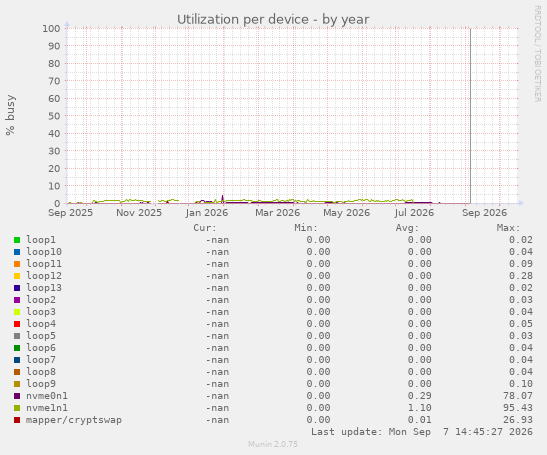This screenshot has height=455, width=547.
Task: Click the loop1 green color swatch
Action: click(17, 240)
